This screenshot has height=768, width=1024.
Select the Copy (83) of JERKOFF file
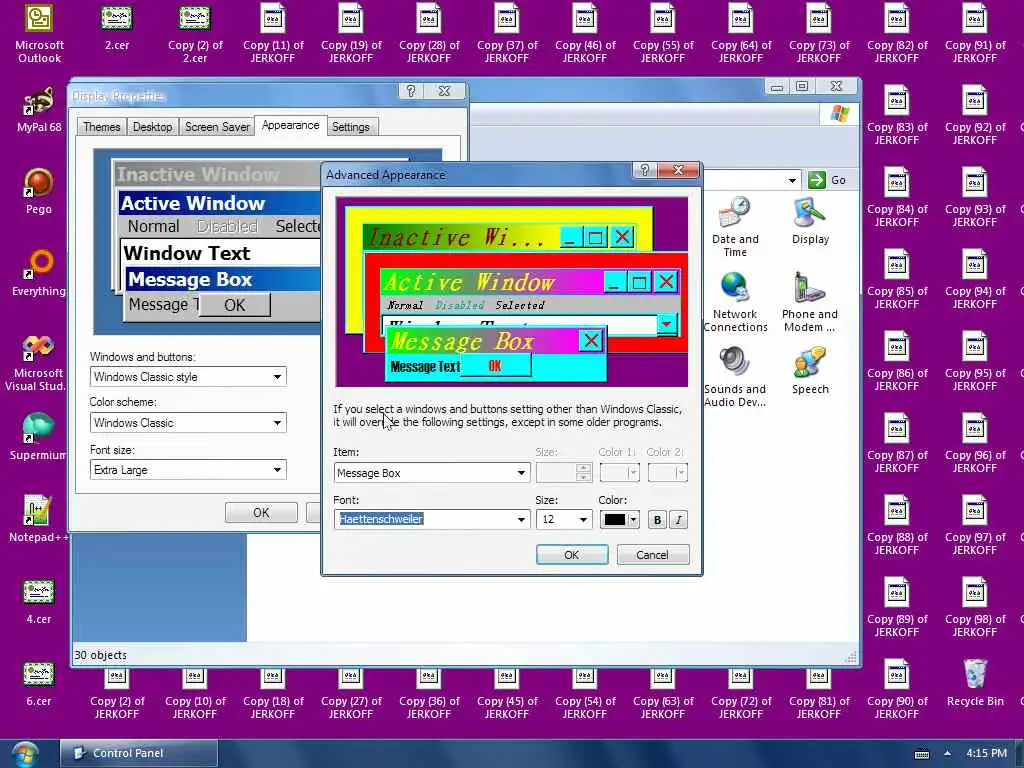coord(897,115)
